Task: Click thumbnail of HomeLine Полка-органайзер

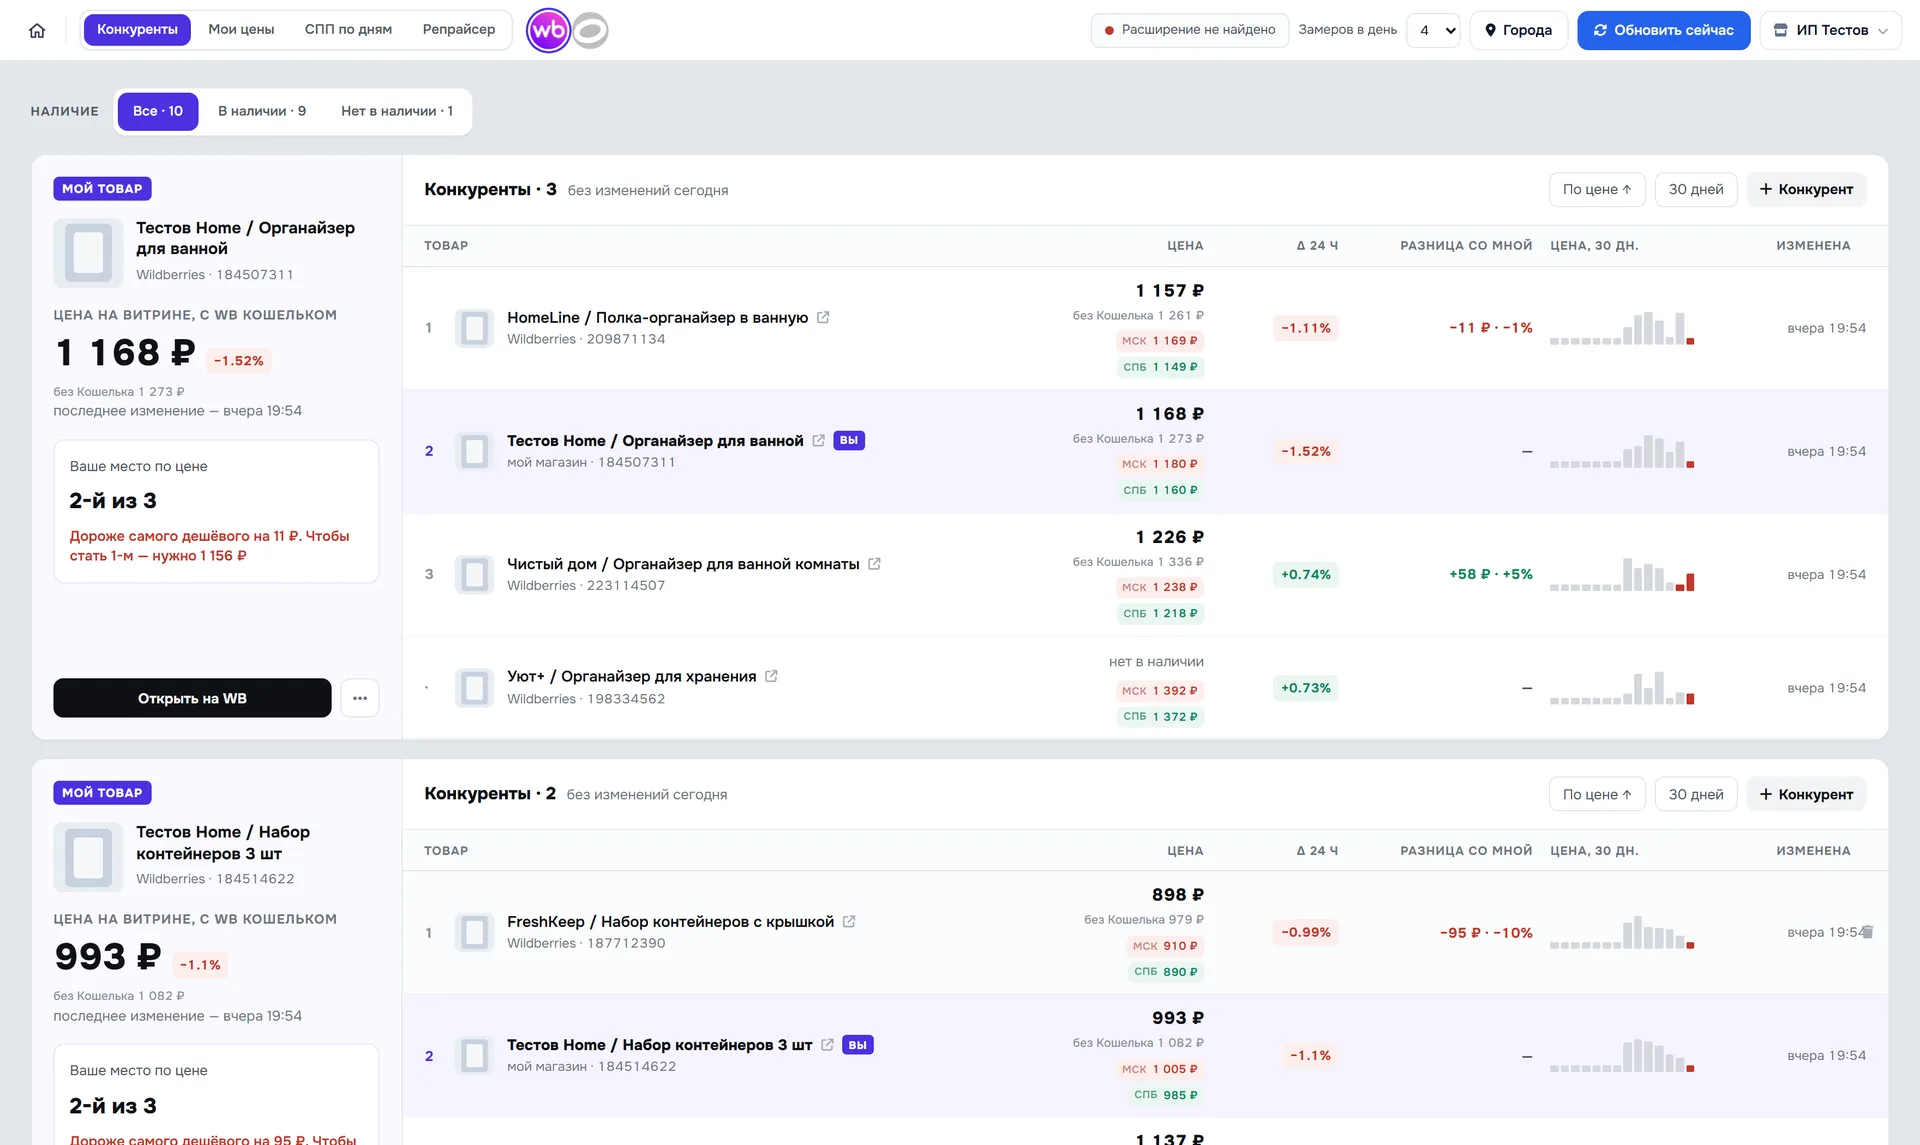Action: click(x=474, y=328)
